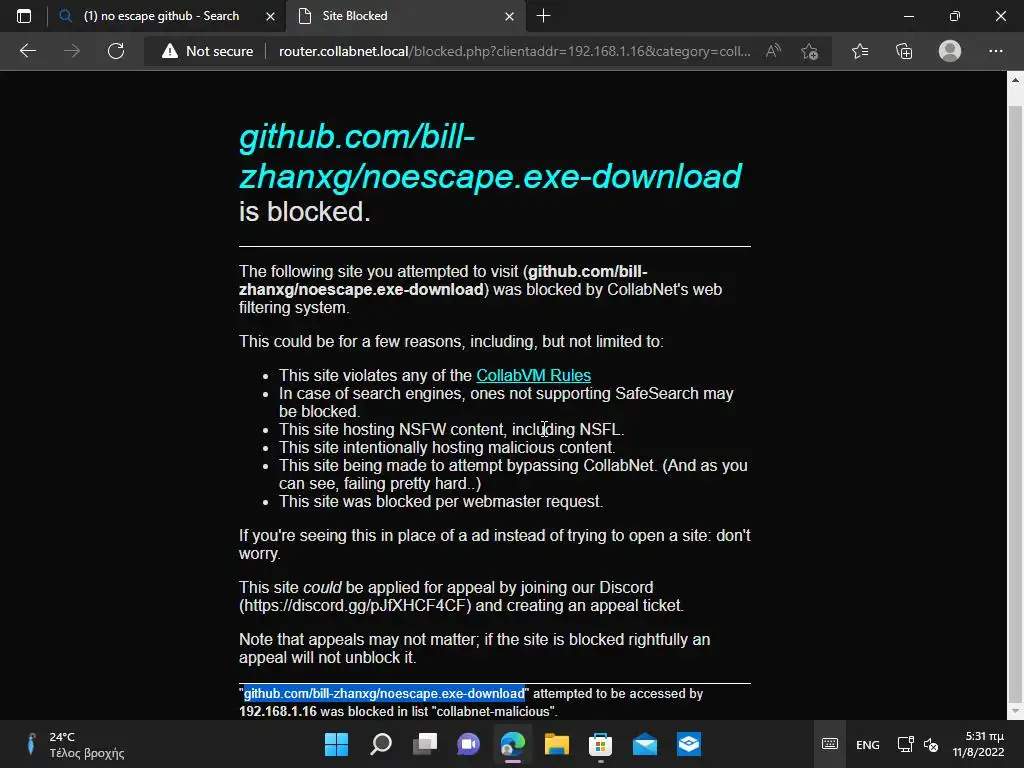1024x768 pixels.
Task: Switch the ENG input language
Action: tap(867, 745)
